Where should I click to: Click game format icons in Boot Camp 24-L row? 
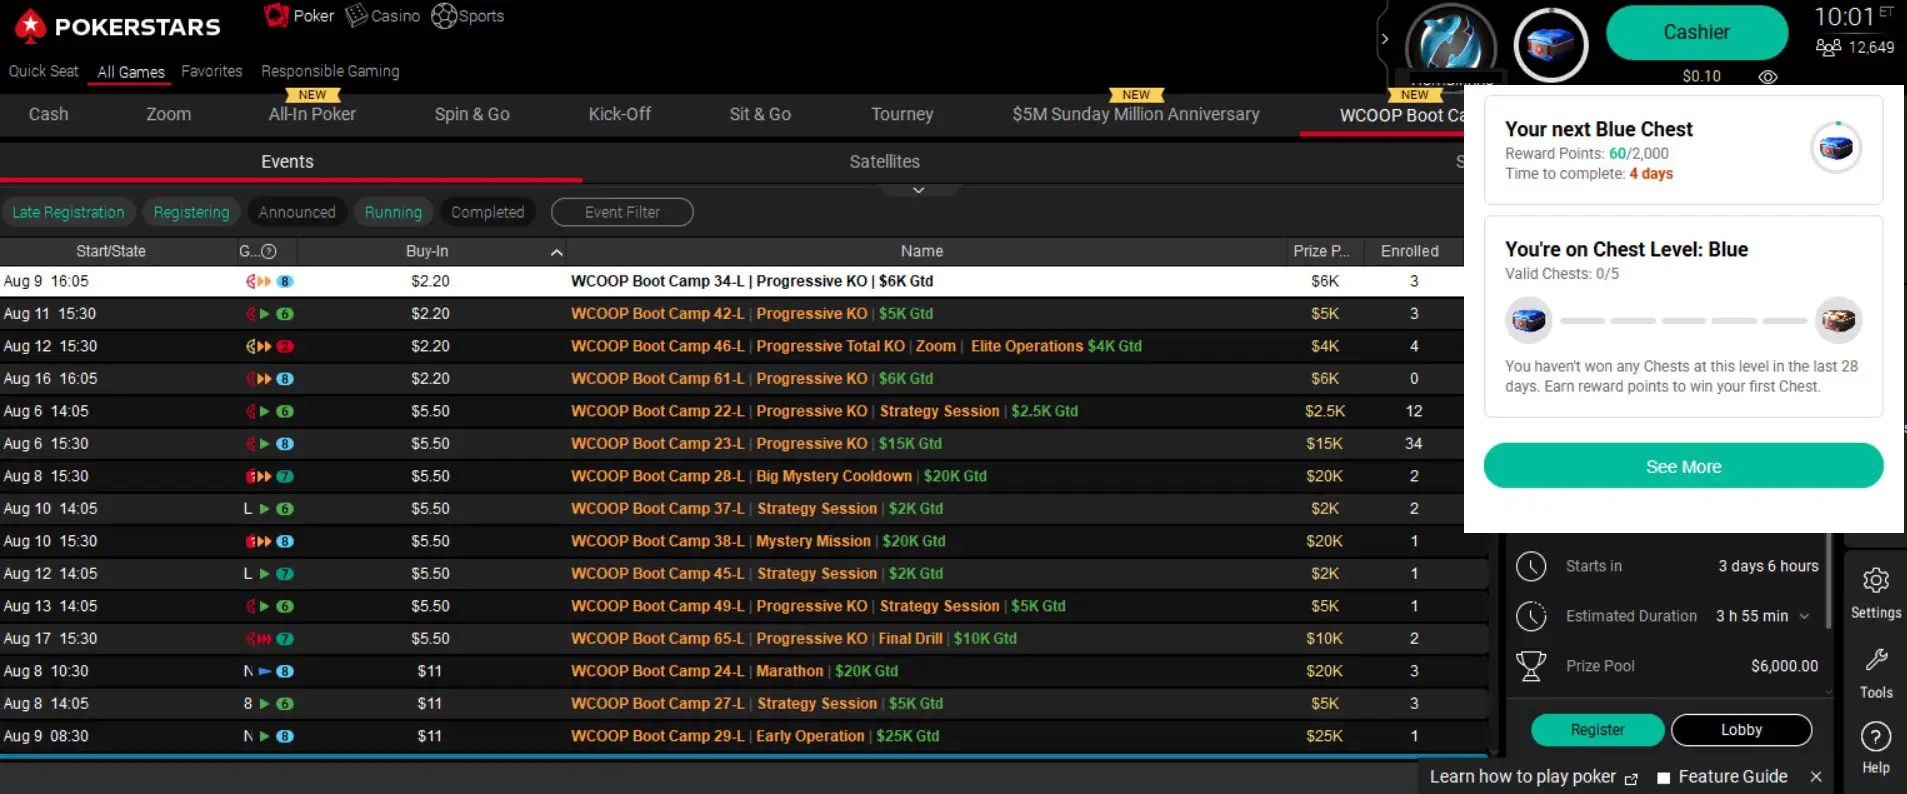click(269, 672)
